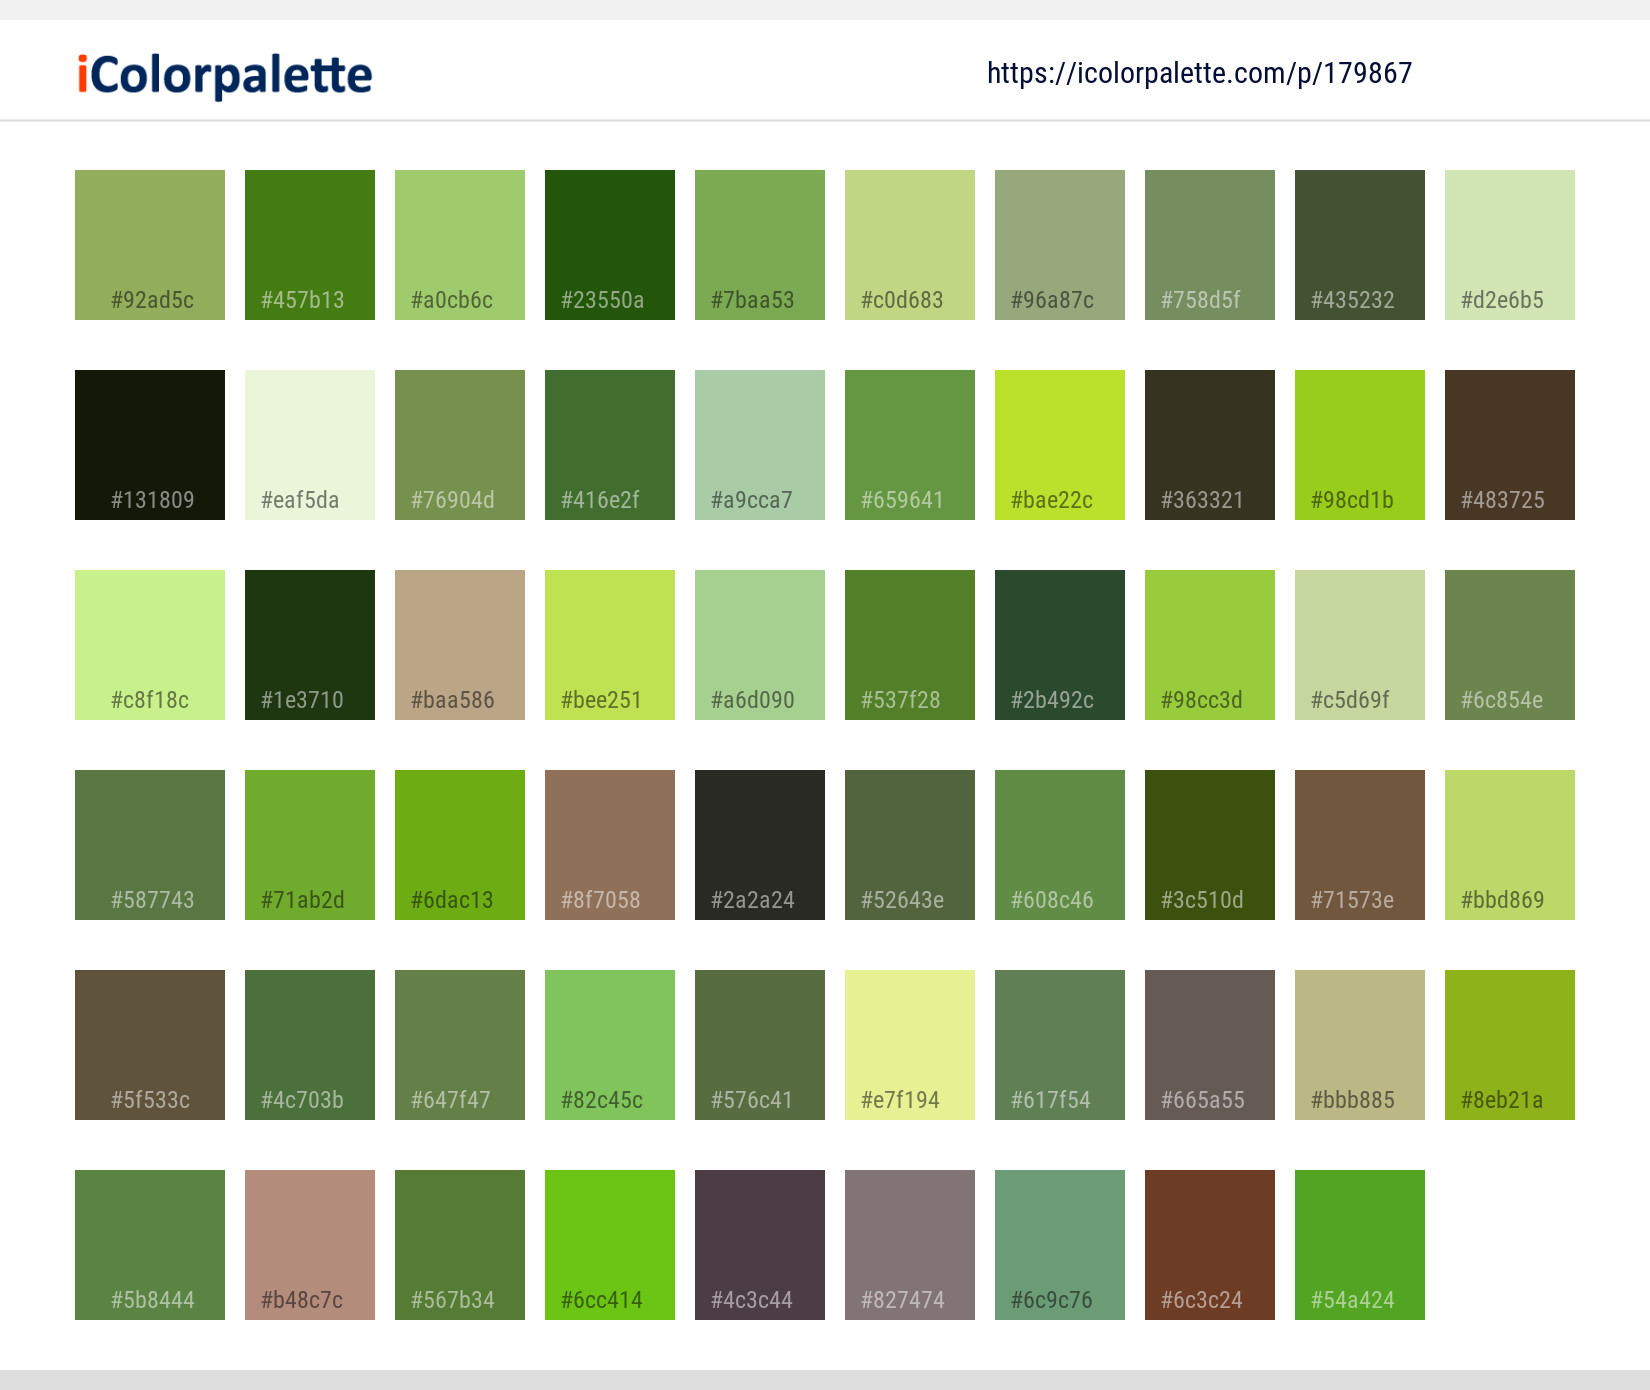
Task: Choose the #bbd869 swatch
Action: tap(1510, 845)
